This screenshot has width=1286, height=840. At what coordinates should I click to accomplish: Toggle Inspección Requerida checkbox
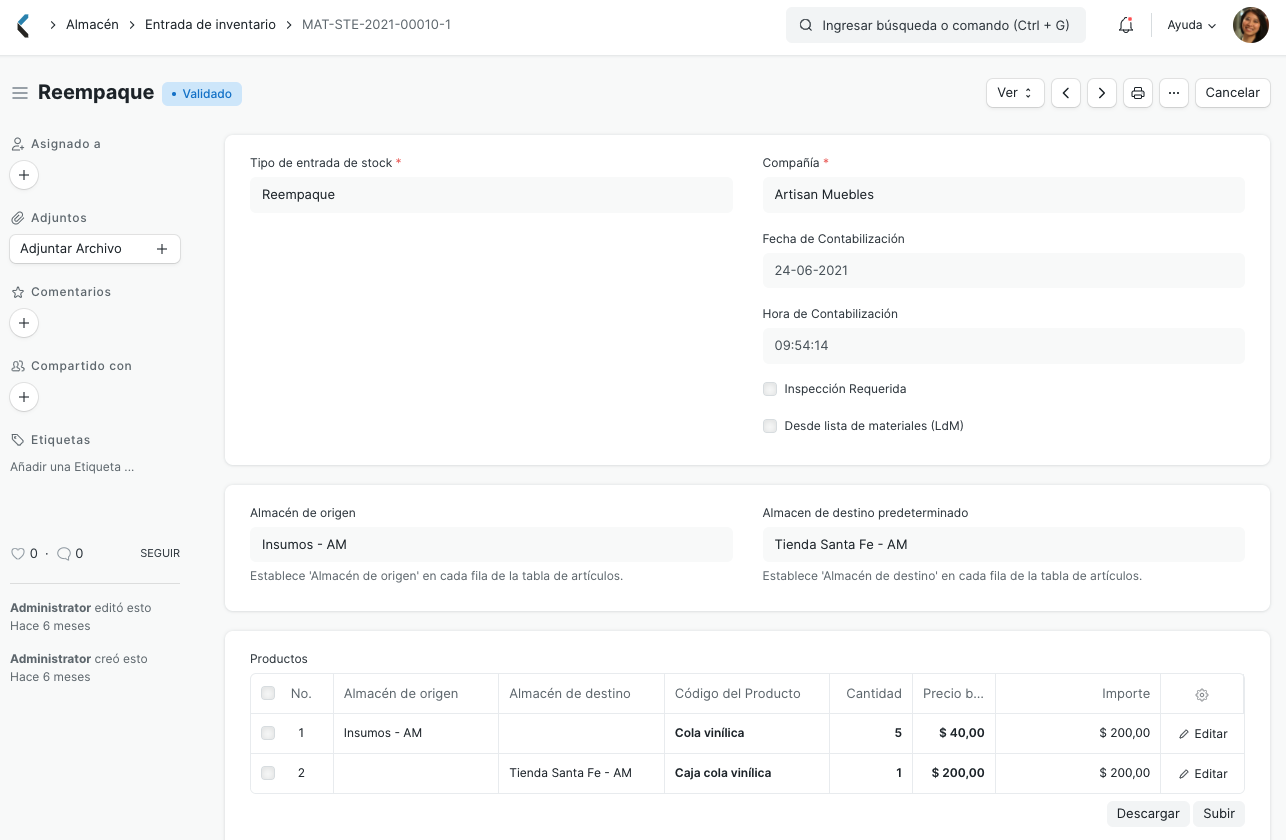coord(770,389)
